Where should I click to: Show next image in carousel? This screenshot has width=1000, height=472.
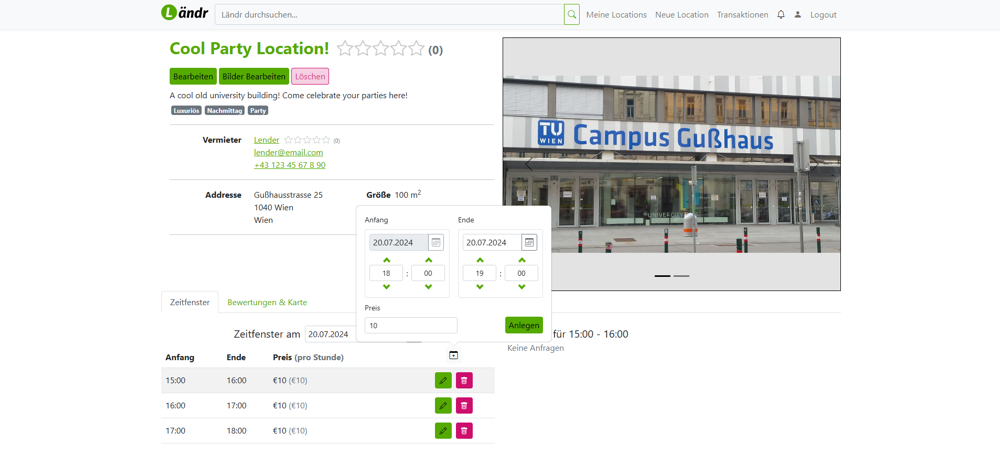tap(814, 165)
